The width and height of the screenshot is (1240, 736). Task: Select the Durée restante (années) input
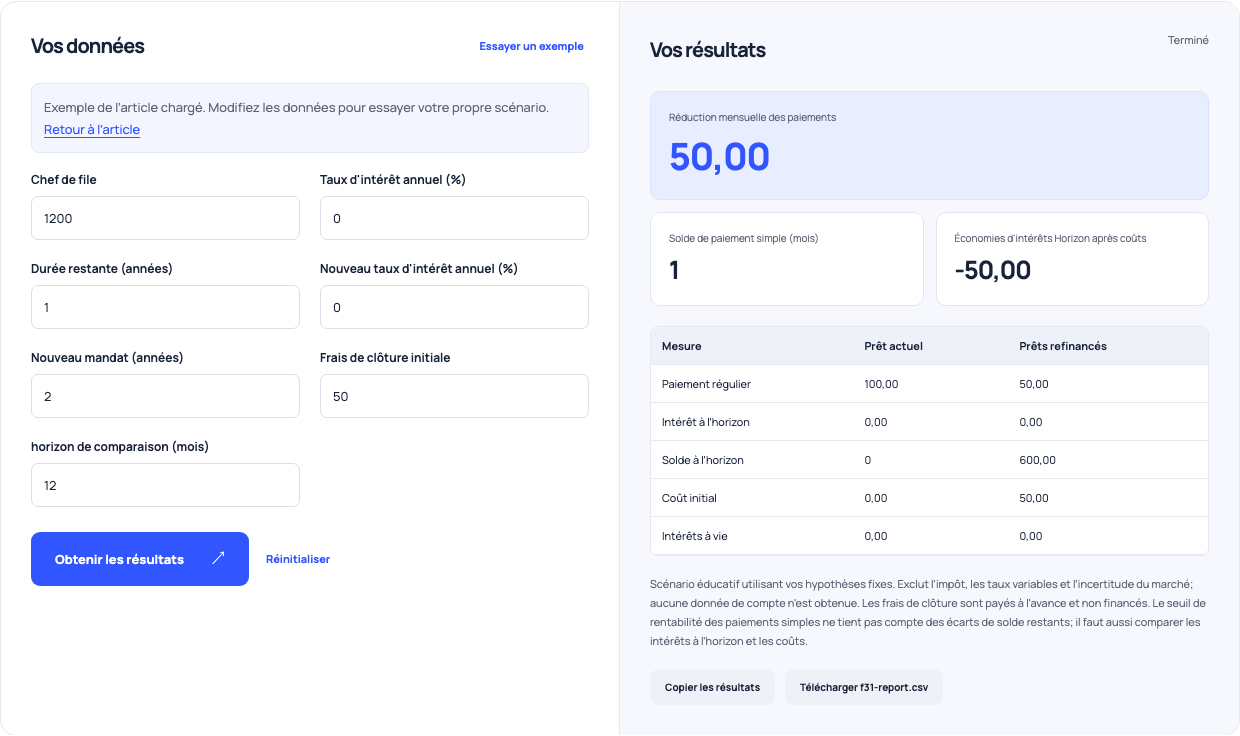click(165, 307)
